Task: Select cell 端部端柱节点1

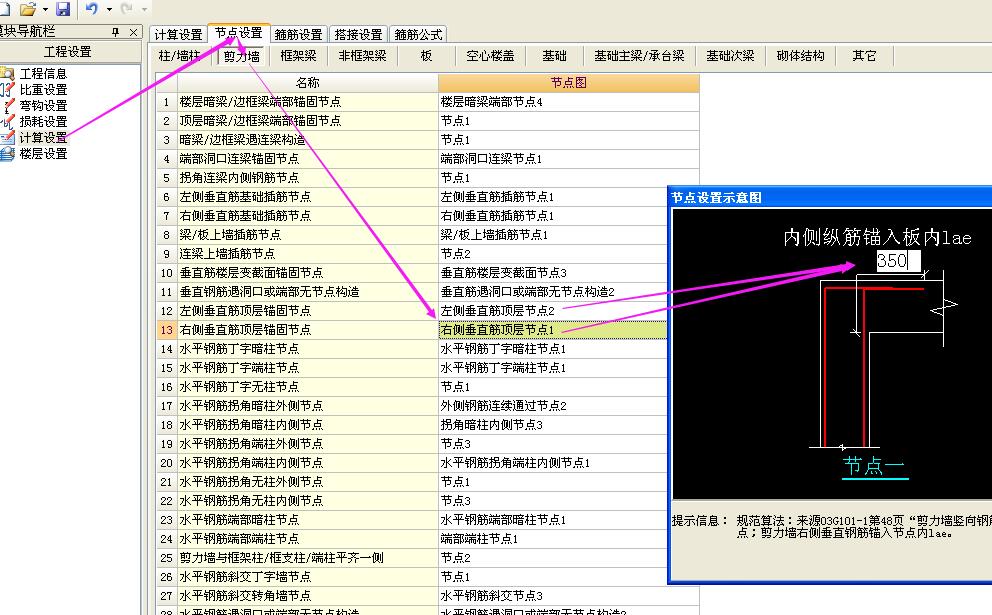Action: pyautogui.click(x=553, y=538)
